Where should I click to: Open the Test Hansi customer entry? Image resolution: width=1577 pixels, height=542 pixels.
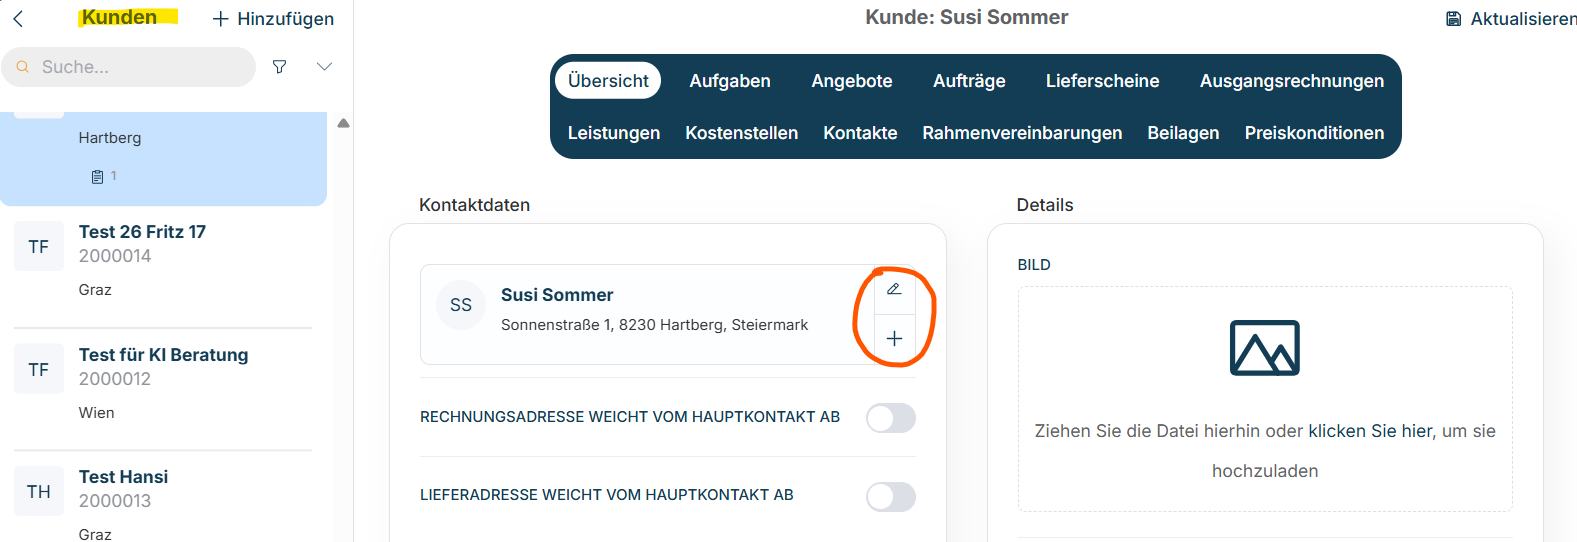click(163, 499)
